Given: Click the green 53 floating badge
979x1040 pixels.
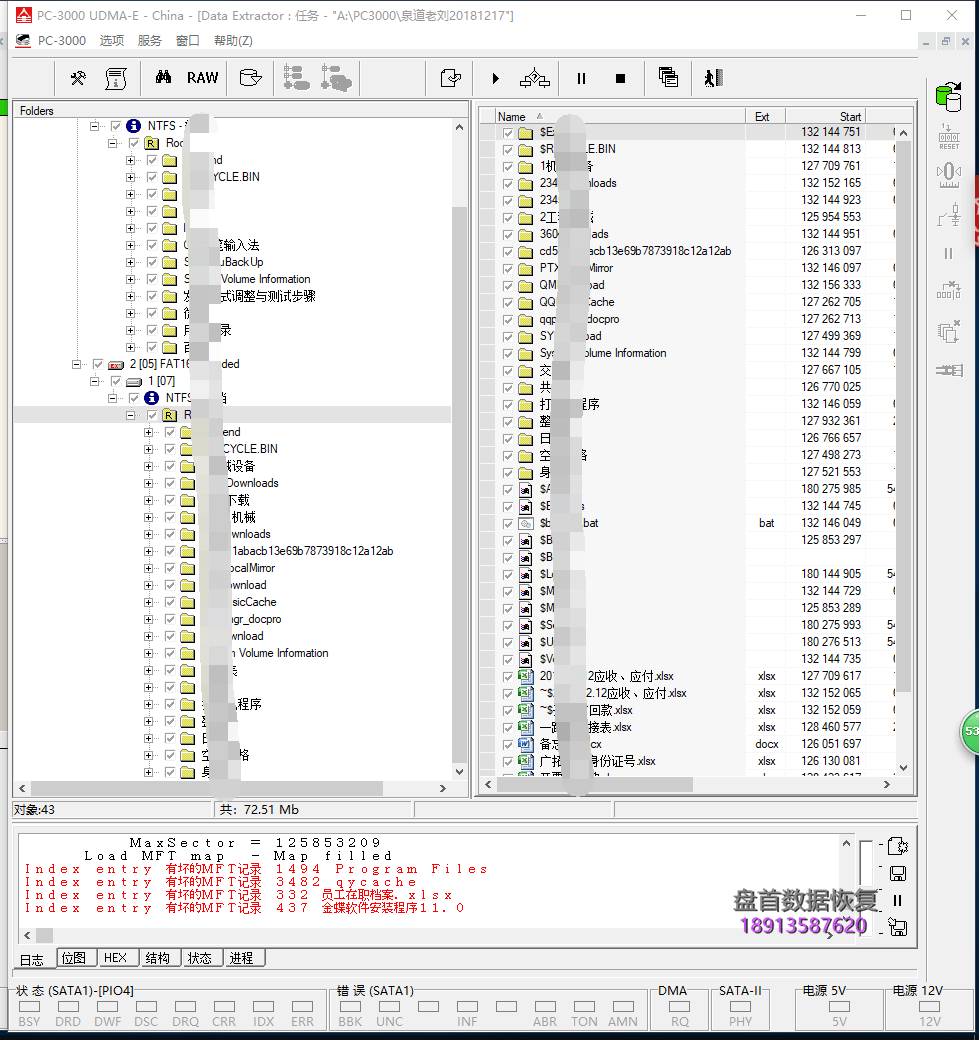Looking at the screenshot, I should tap(970, 731).
